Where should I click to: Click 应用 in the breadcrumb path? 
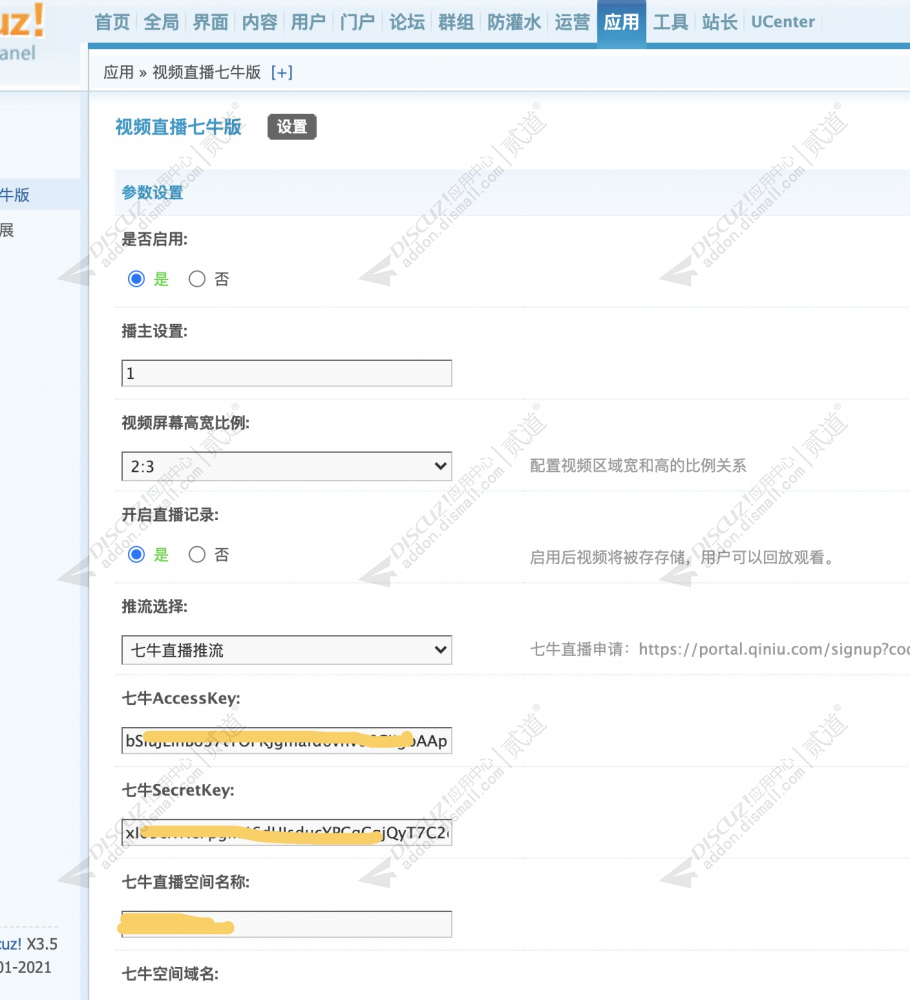[x=119, y=73]
